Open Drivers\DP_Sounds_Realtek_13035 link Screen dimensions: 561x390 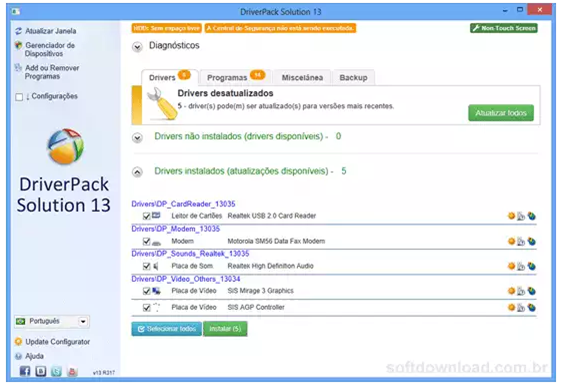click(190, 254)
